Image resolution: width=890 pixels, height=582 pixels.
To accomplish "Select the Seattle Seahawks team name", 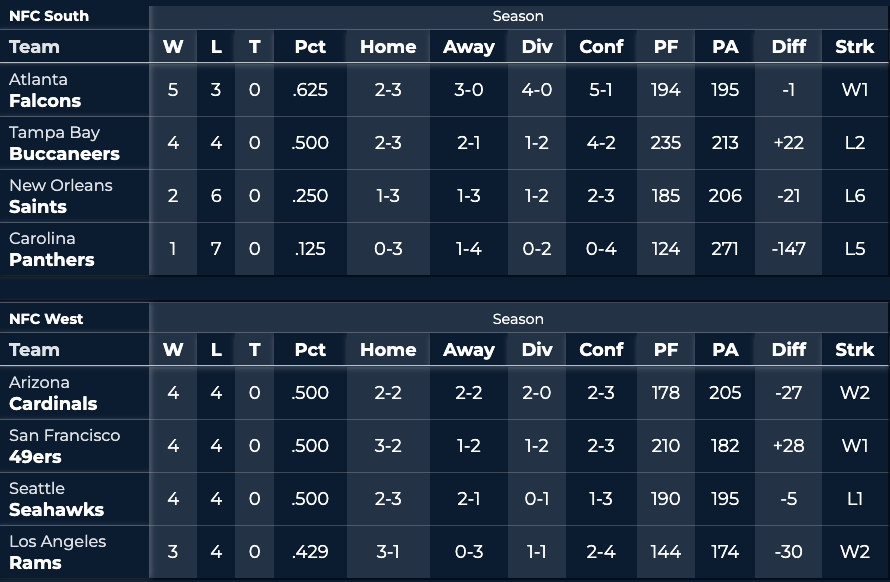I will [56, 499].
